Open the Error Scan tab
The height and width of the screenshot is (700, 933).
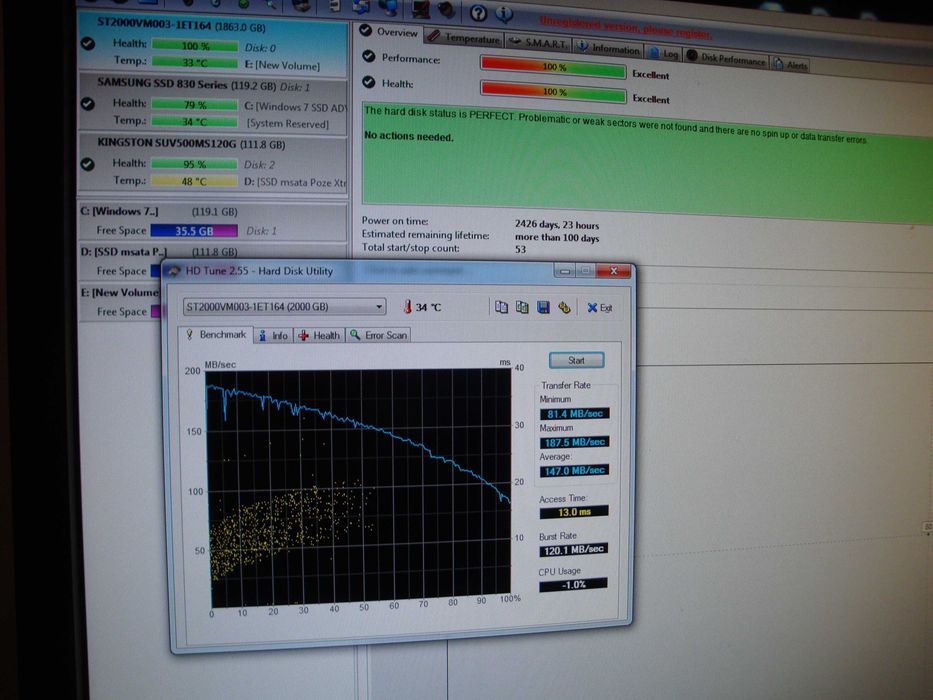coord(378,336)
